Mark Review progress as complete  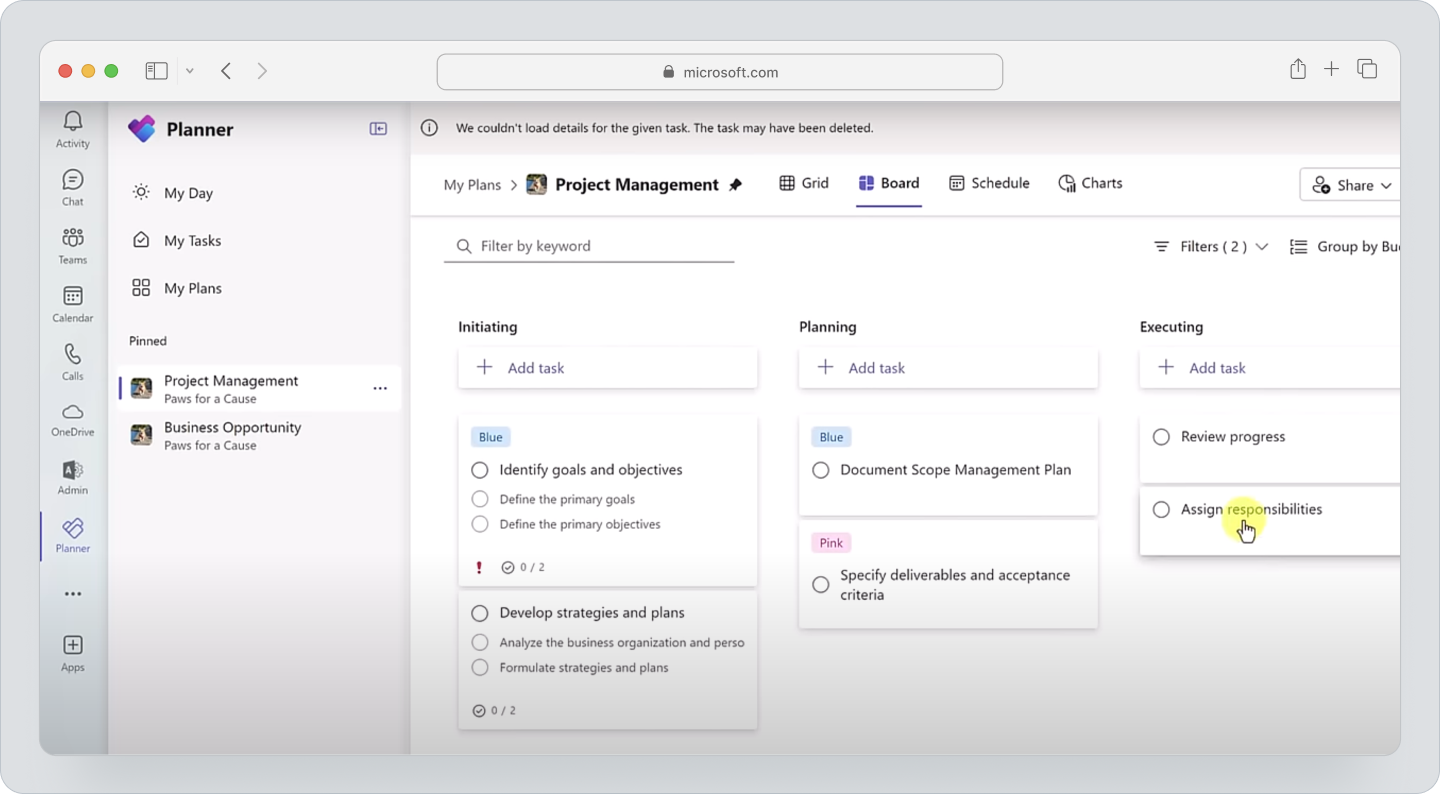coord(1161,437)
